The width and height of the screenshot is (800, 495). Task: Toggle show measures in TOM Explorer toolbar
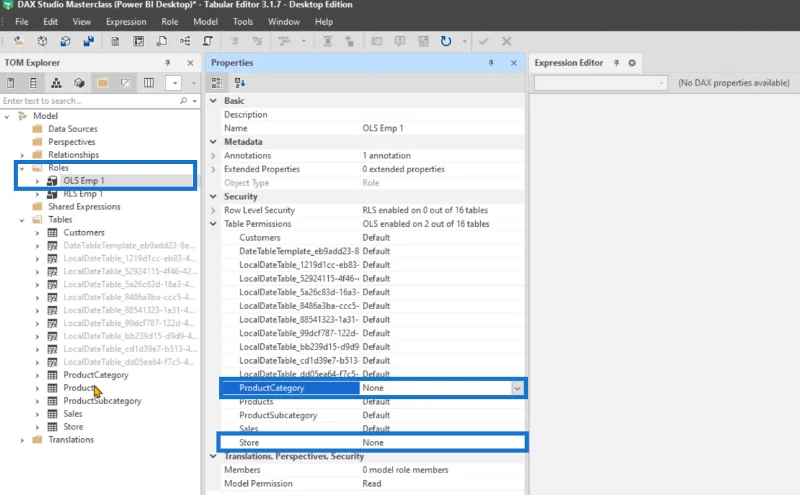point(11,83)
